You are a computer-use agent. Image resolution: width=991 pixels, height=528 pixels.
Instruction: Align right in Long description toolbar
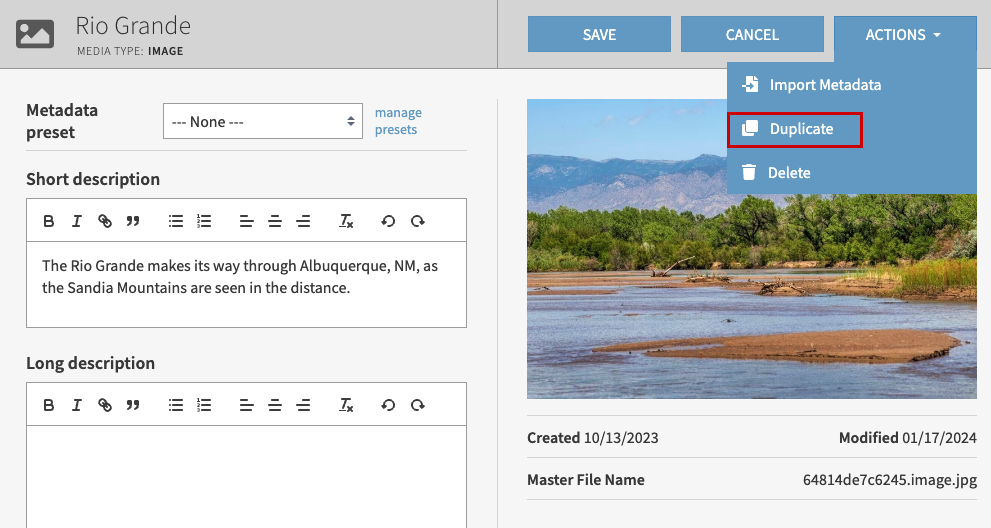[303, 405]
